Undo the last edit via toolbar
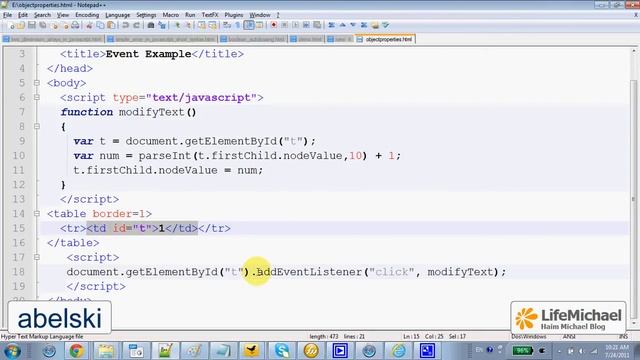The width and height of the screenshot is (640, 360). tap(125, 25)
